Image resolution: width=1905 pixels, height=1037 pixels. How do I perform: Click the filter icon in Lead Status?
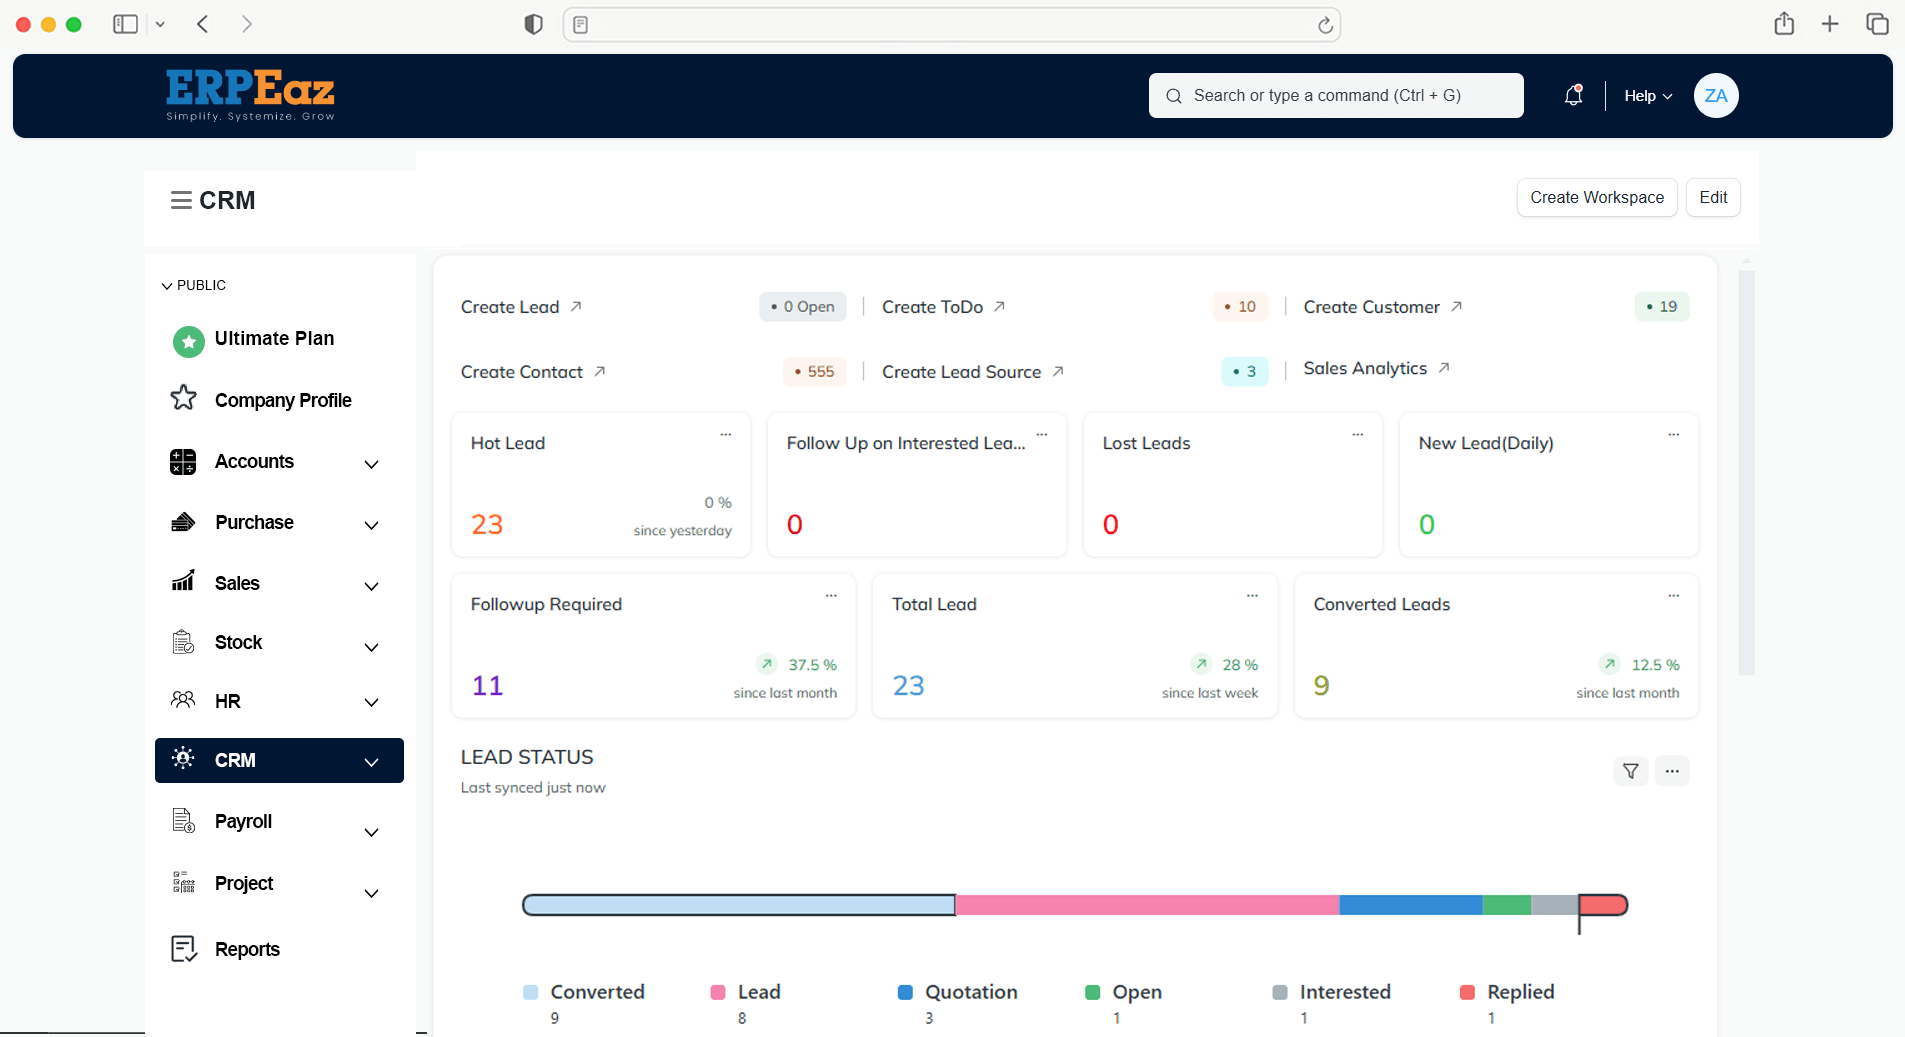(1630, 771)
